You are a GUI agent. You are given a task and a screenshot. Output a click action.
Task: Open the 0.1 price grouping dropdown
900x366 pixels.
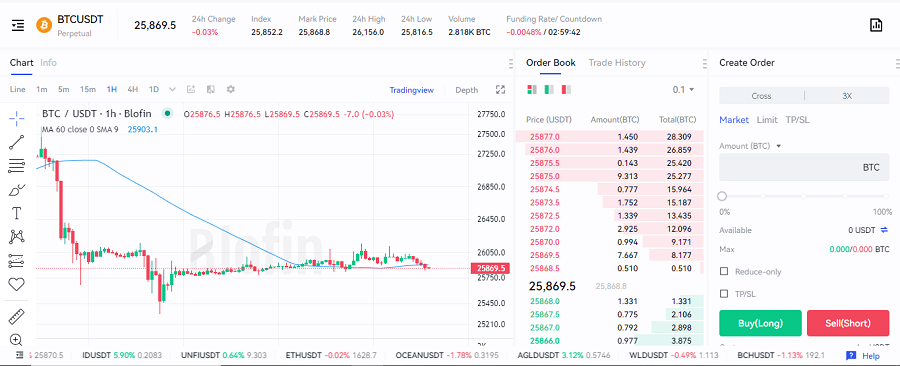pyautogui.click(x=683, y=89)
